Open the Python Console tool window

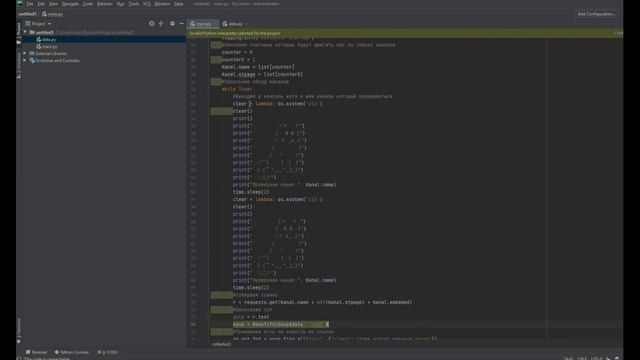click(71, 352)
